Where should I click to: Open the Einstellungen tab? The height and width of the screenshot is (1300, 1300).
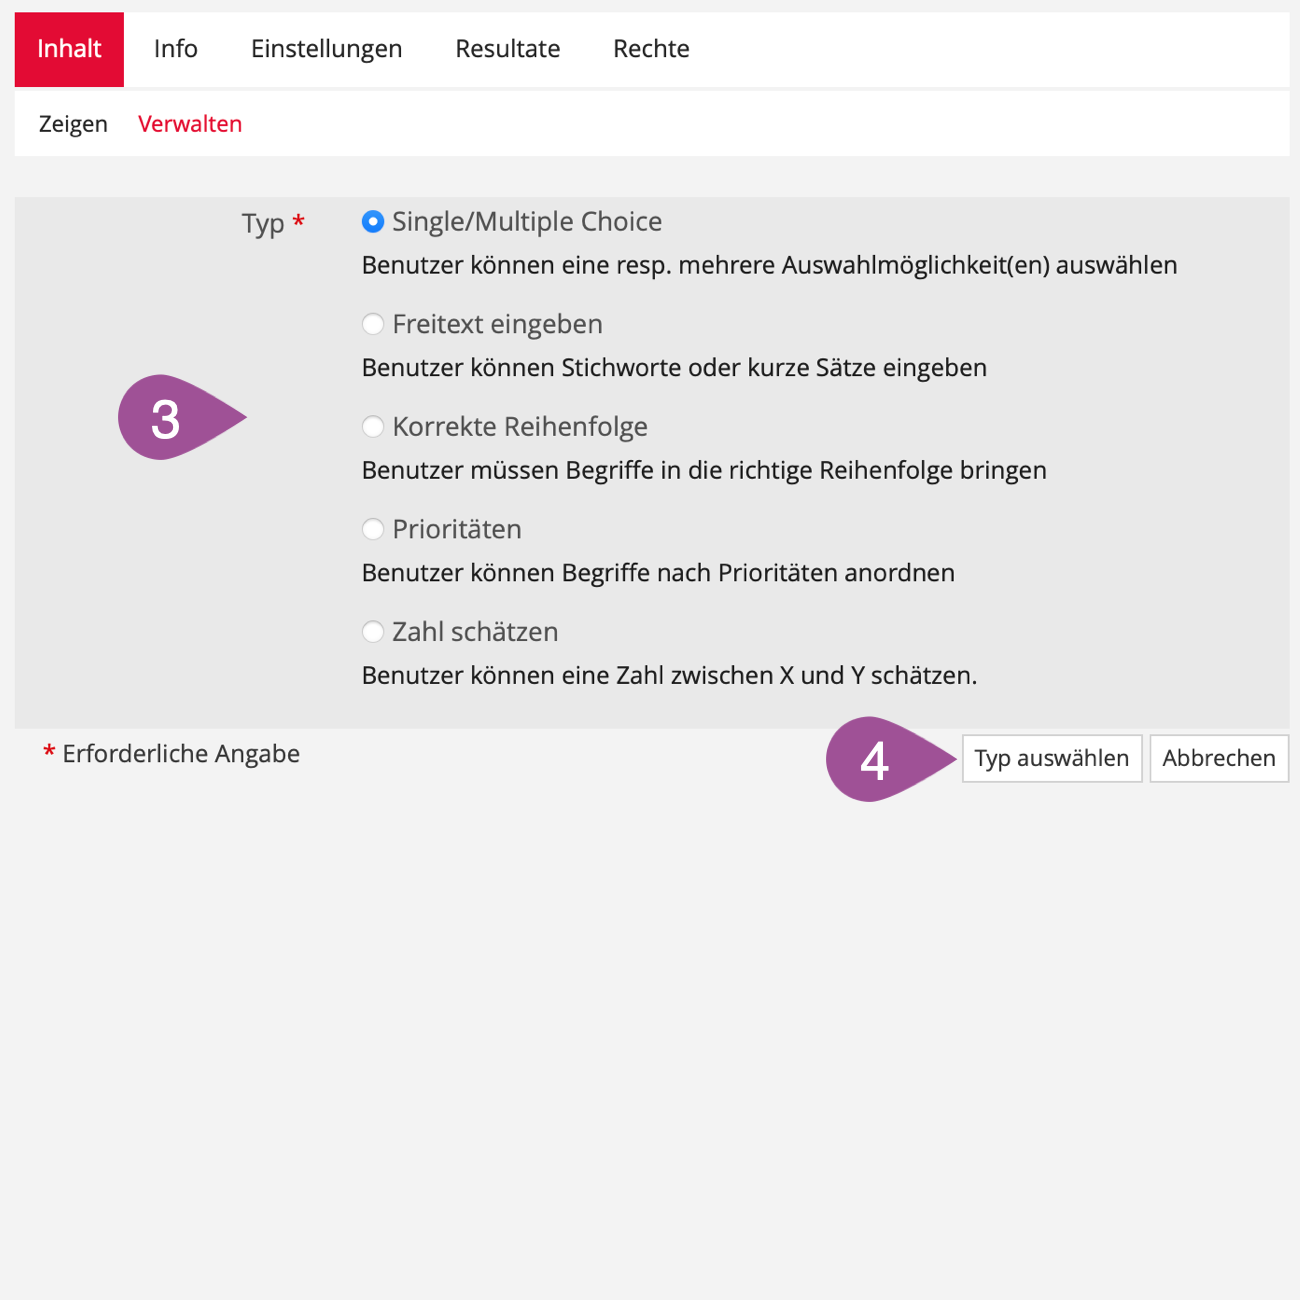point(326,49)
